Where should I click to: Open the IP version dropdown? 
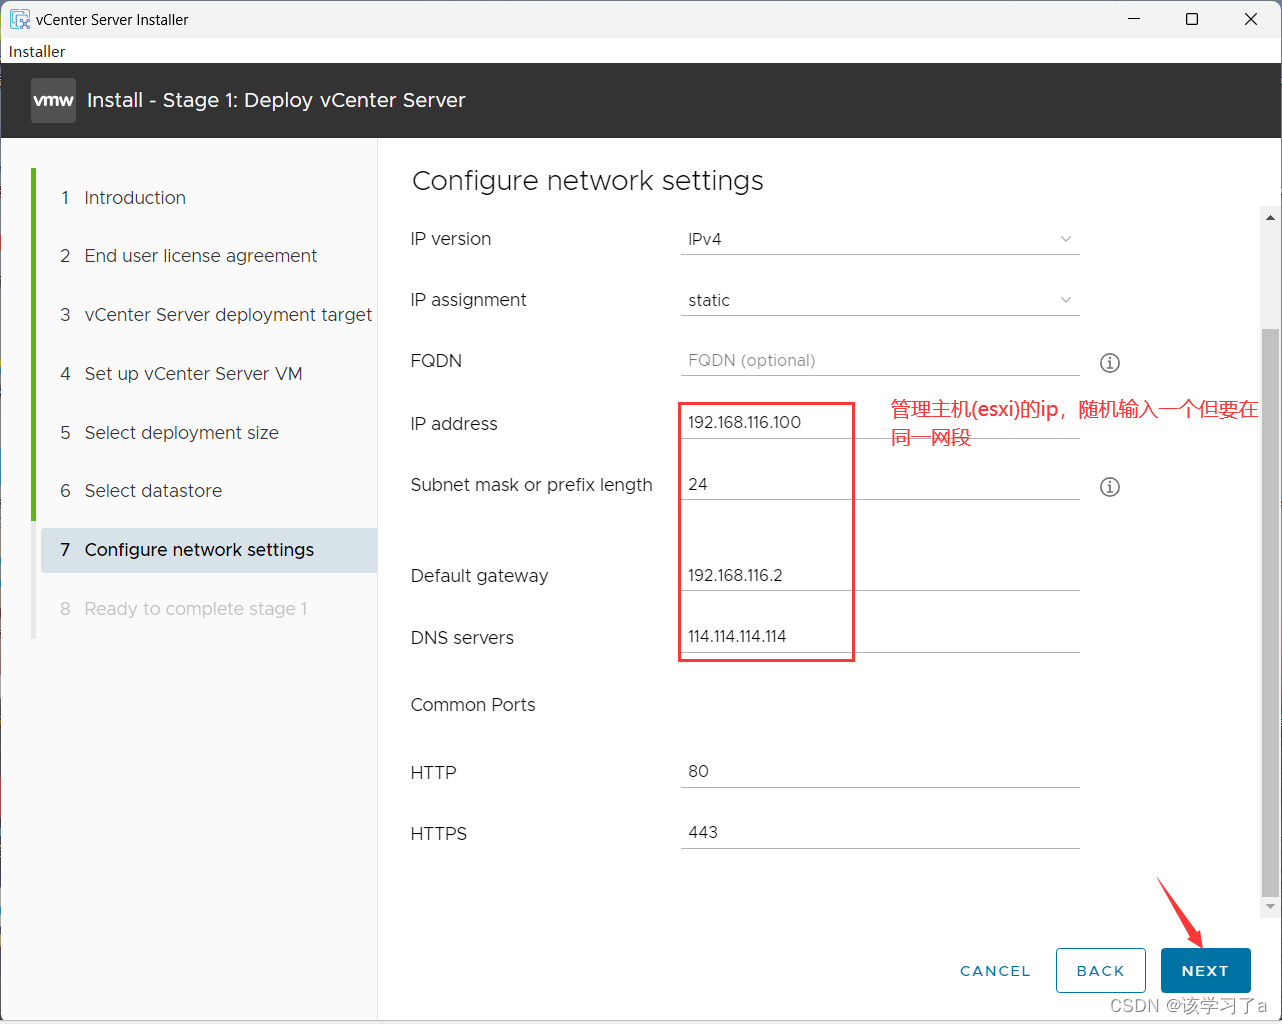coord(880,239)
